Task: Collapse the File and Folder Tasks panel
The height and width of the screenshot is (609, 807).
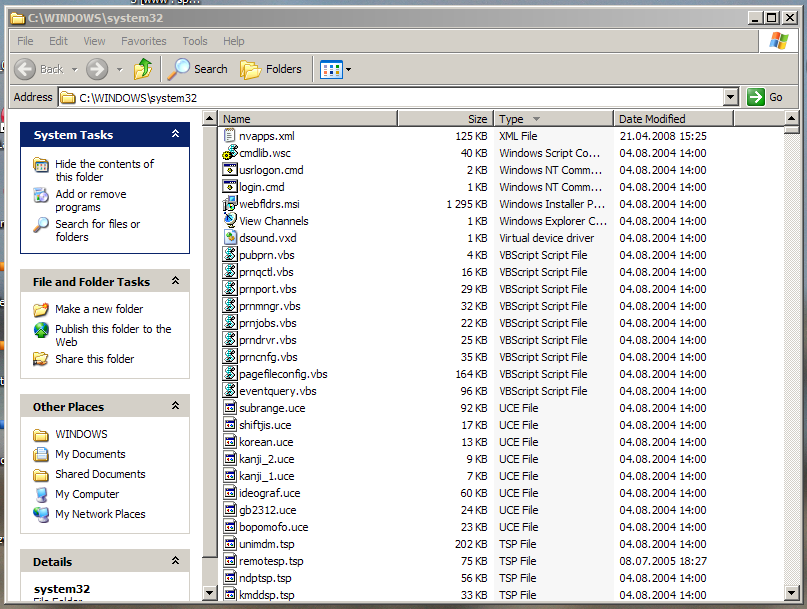Action: coord(176,281)
